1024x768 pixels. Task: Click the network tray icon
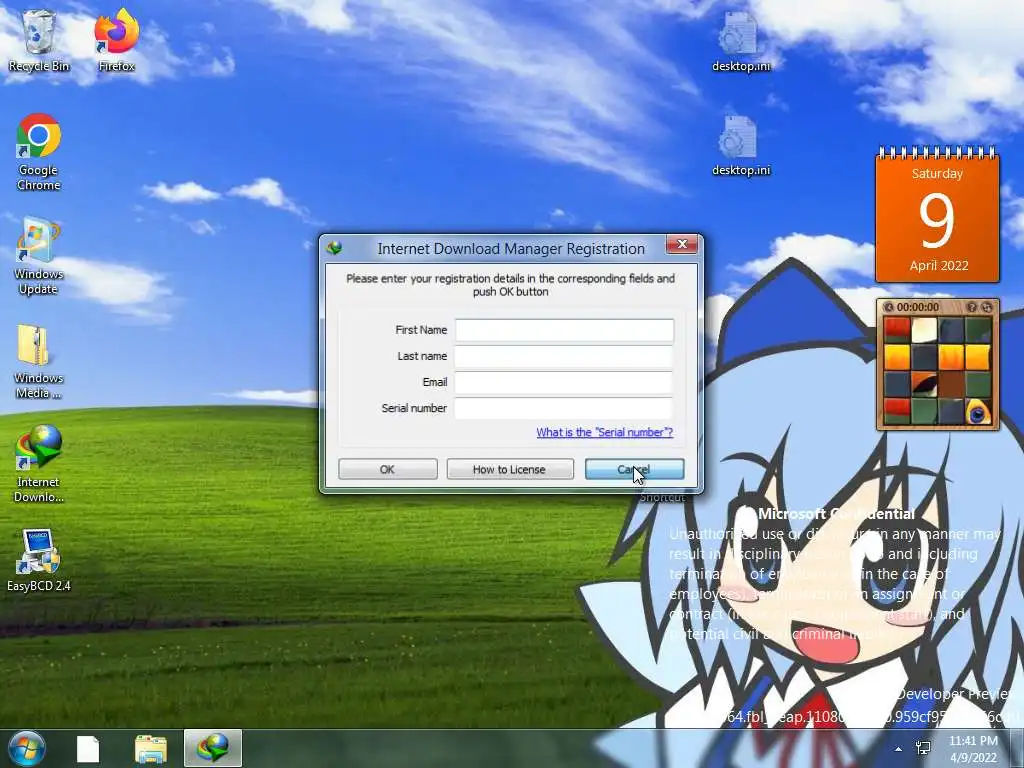pos(923,748)
